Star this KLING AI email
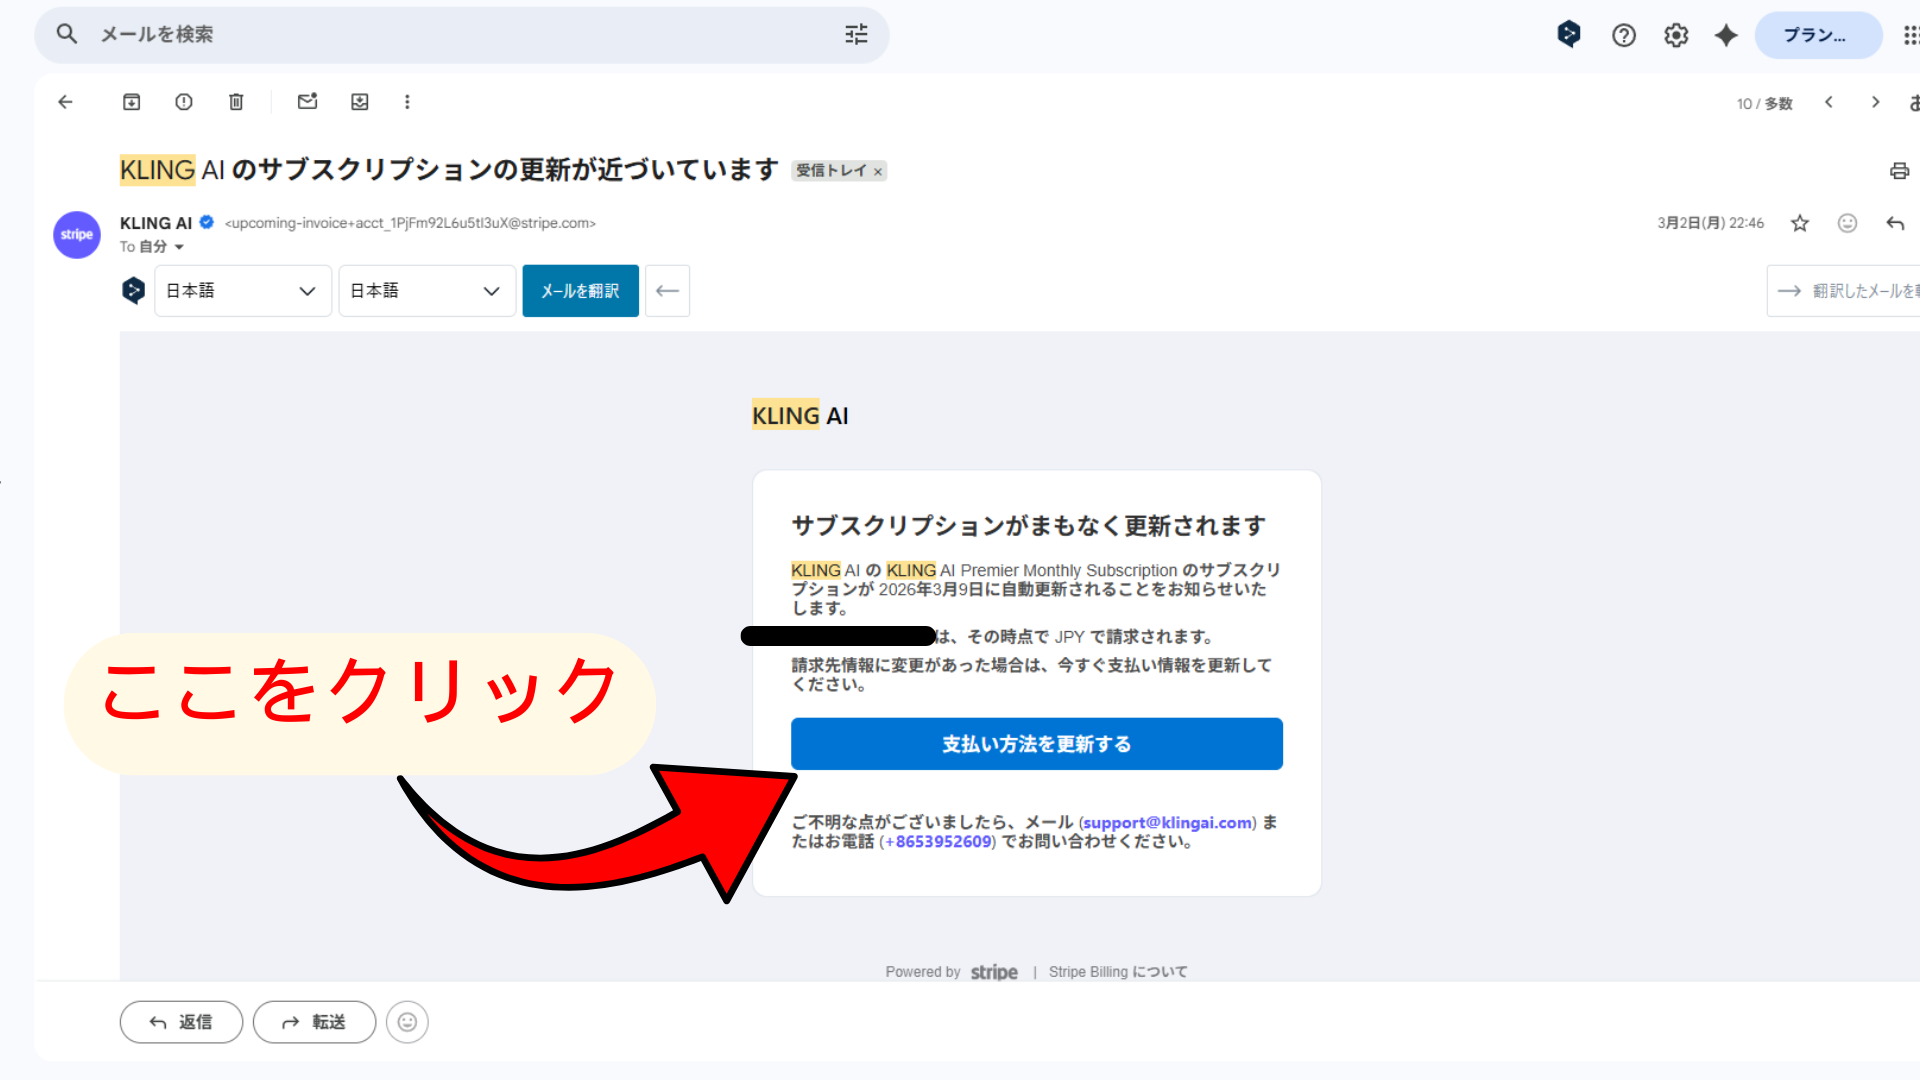The width and height of the screenshot is (1920, 1080). pos(1800,223)
